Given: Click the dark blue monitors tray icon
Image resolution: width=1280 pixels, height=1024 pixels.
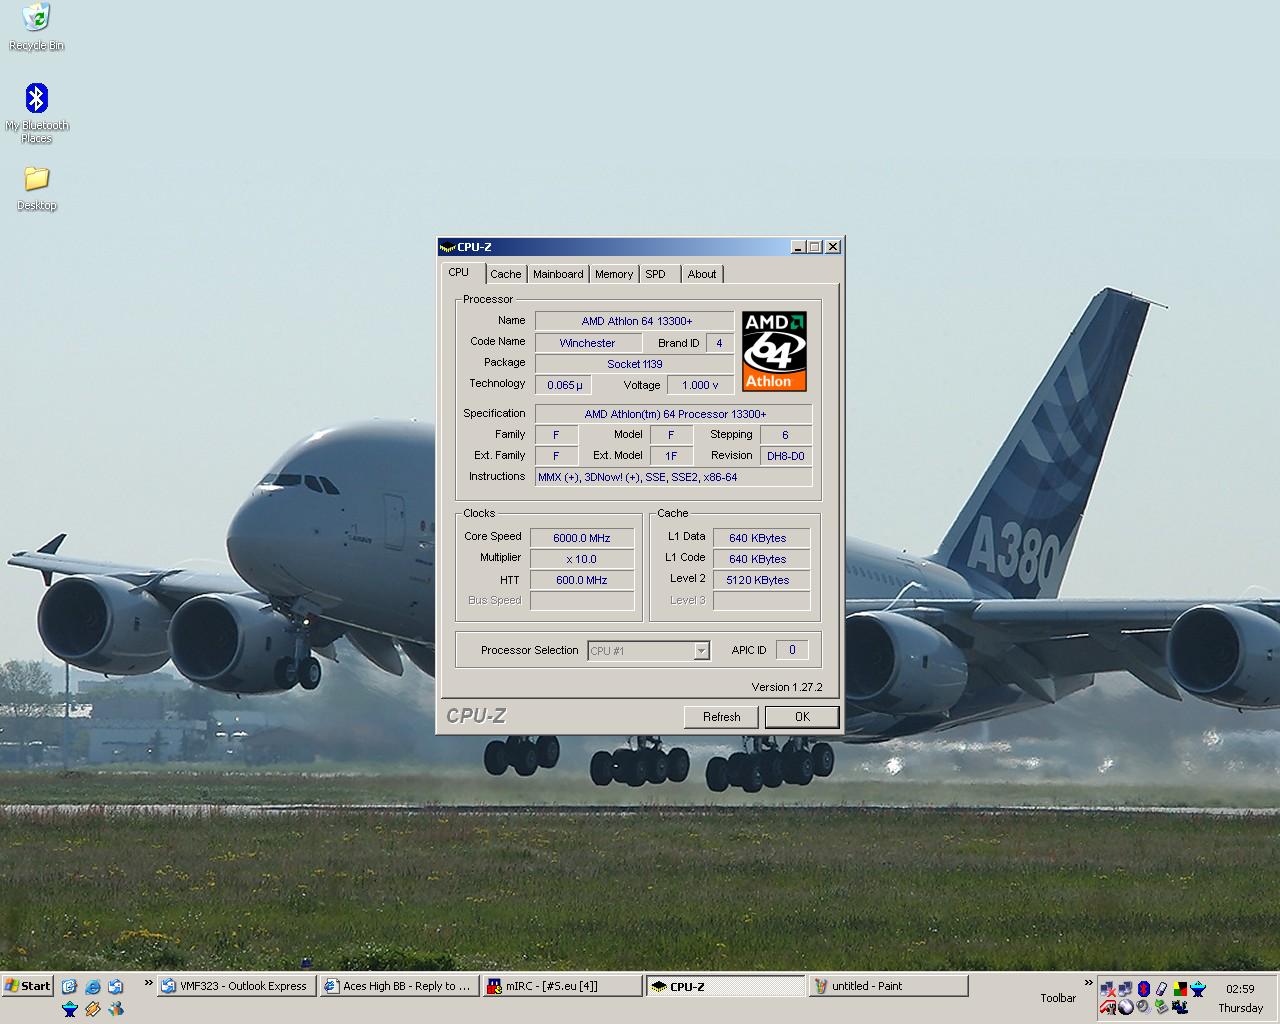Looking at the screenshot, I should (x=1180, y=1007).
